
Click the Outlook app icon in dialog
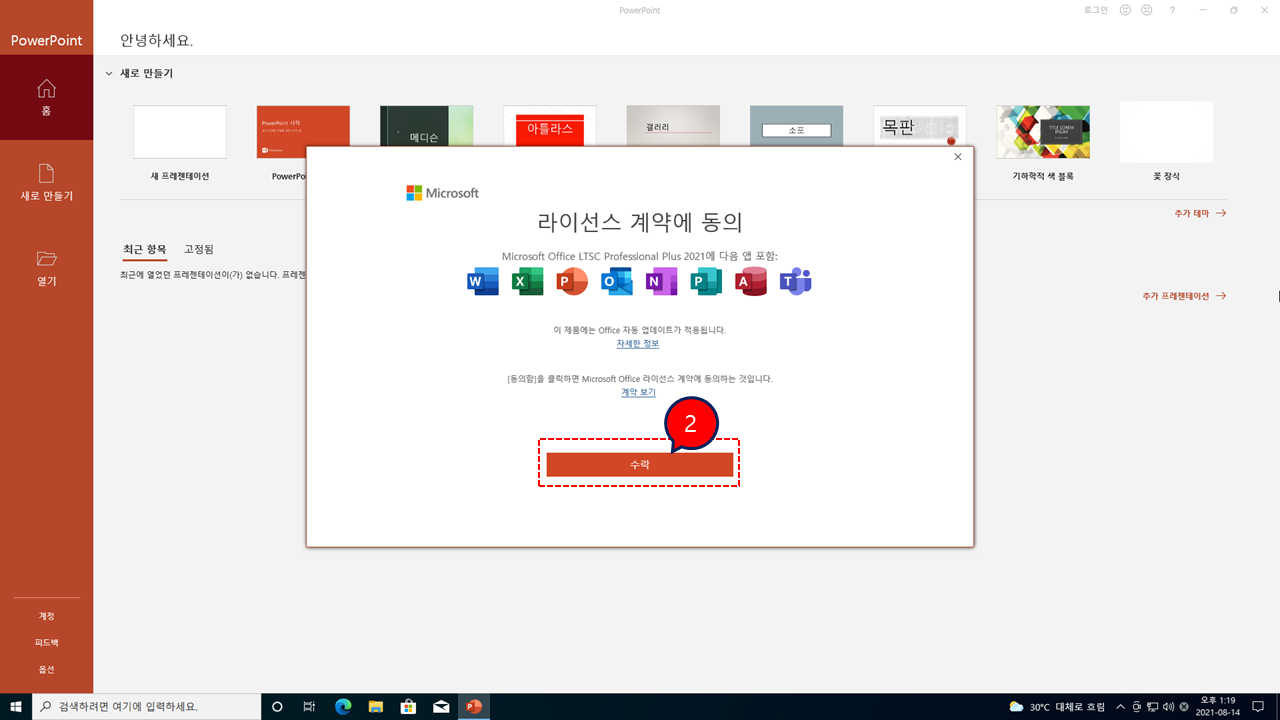click(x=617, y=282)
